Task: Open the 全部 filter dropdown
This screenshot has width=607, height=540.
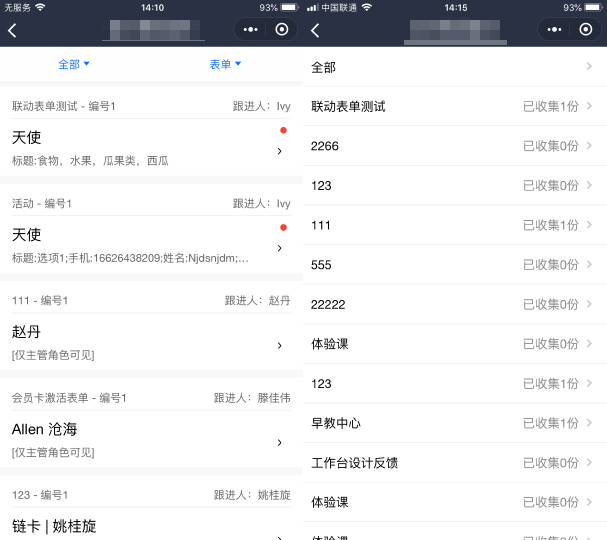Action: 74,65
